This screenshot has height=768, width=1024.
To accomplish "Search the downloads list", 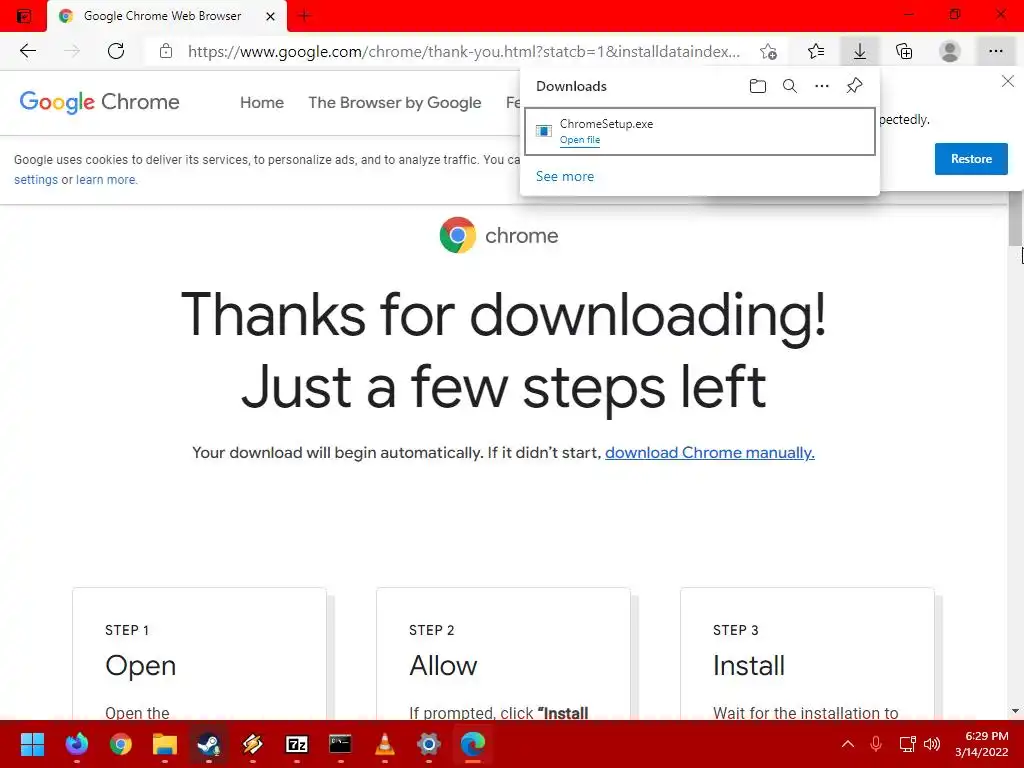I will tap(790, 86).
